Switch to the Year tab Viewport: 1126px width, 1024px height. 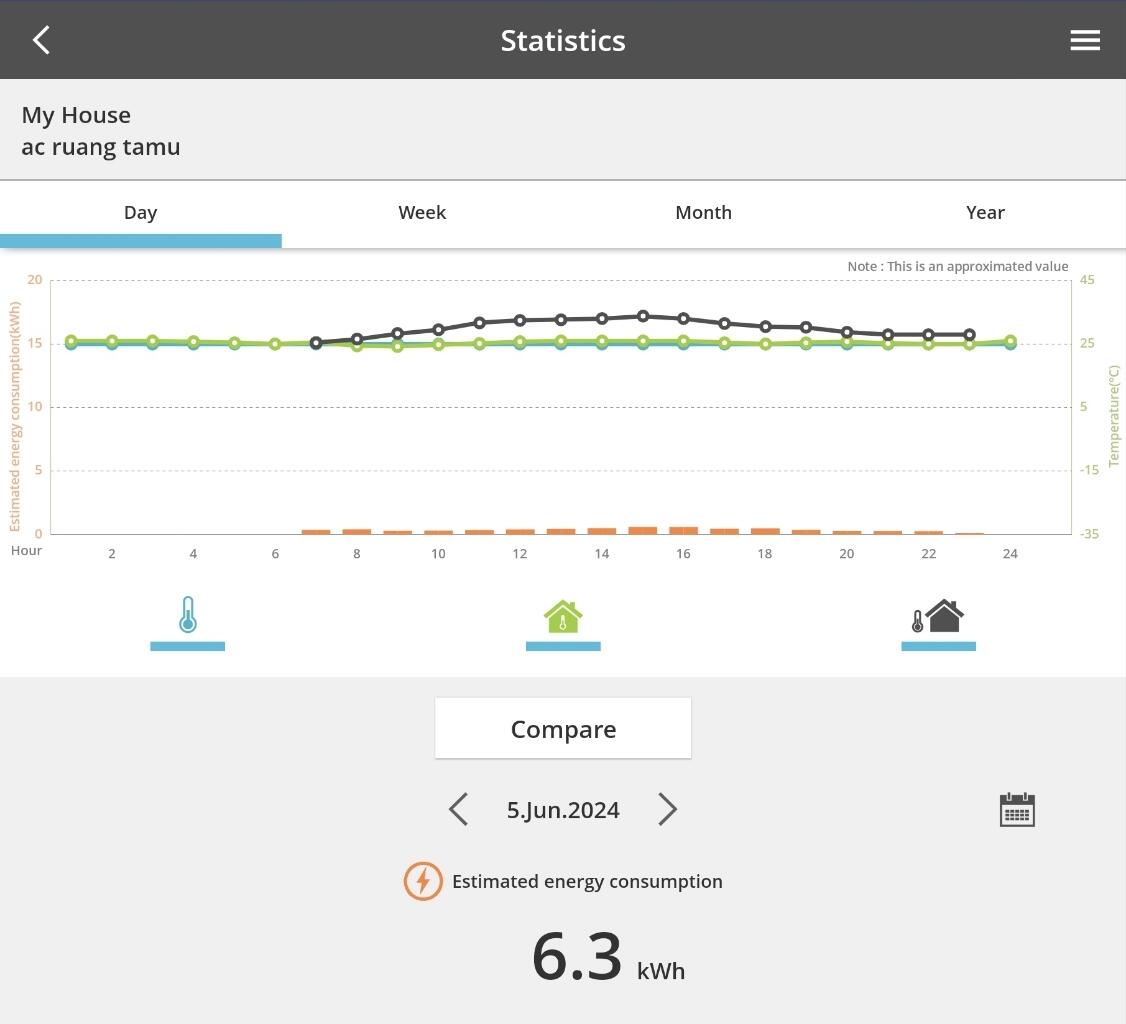pos(985,213)
